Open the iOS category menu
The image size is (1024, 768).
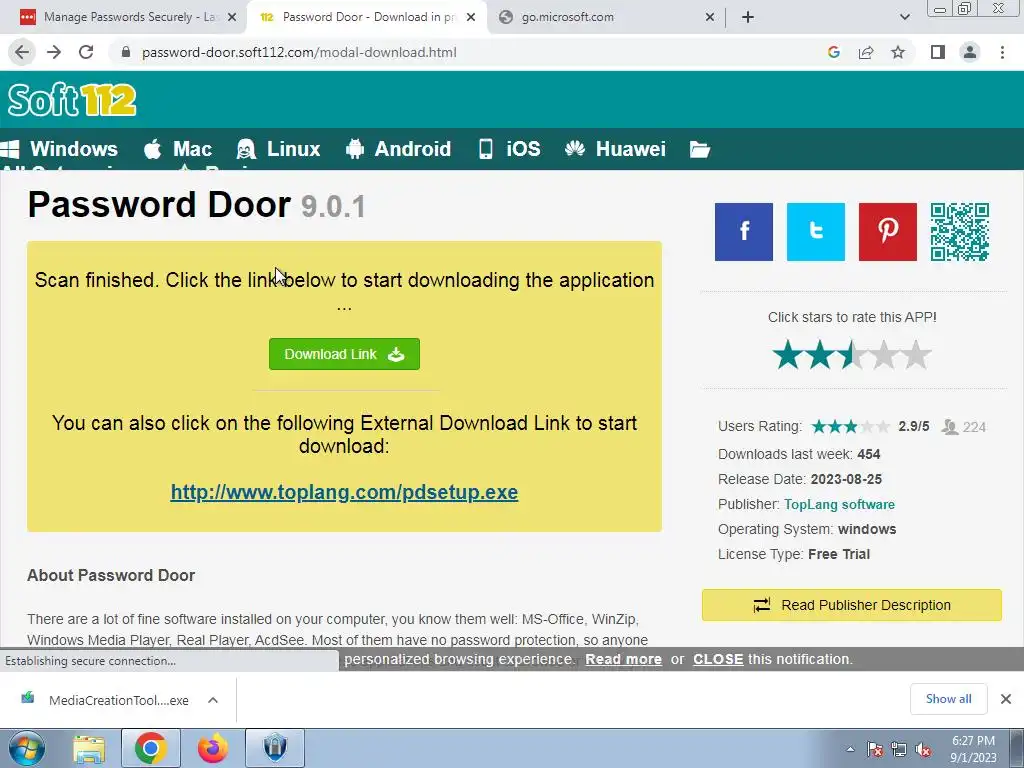509,149
